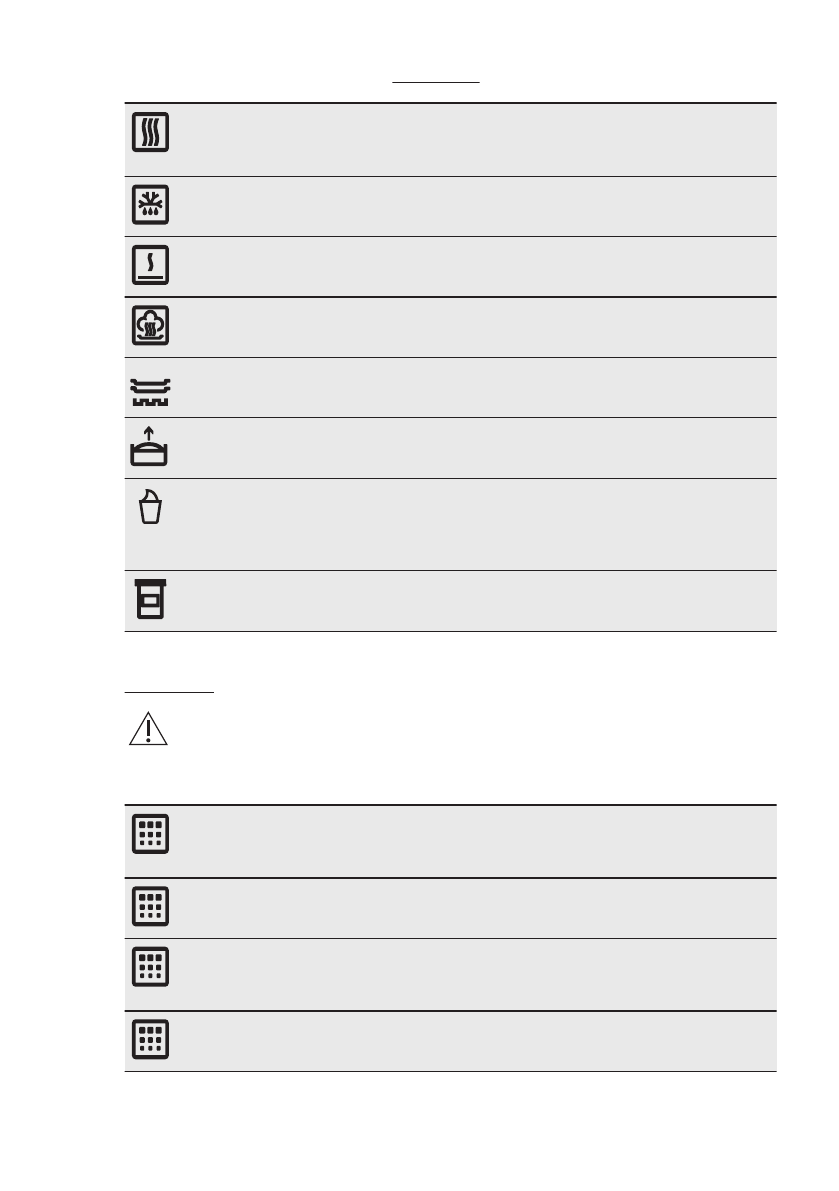839x1191 pixels.
Task: Click the bottom heat single wave icon
Action: tap(150, 265)
